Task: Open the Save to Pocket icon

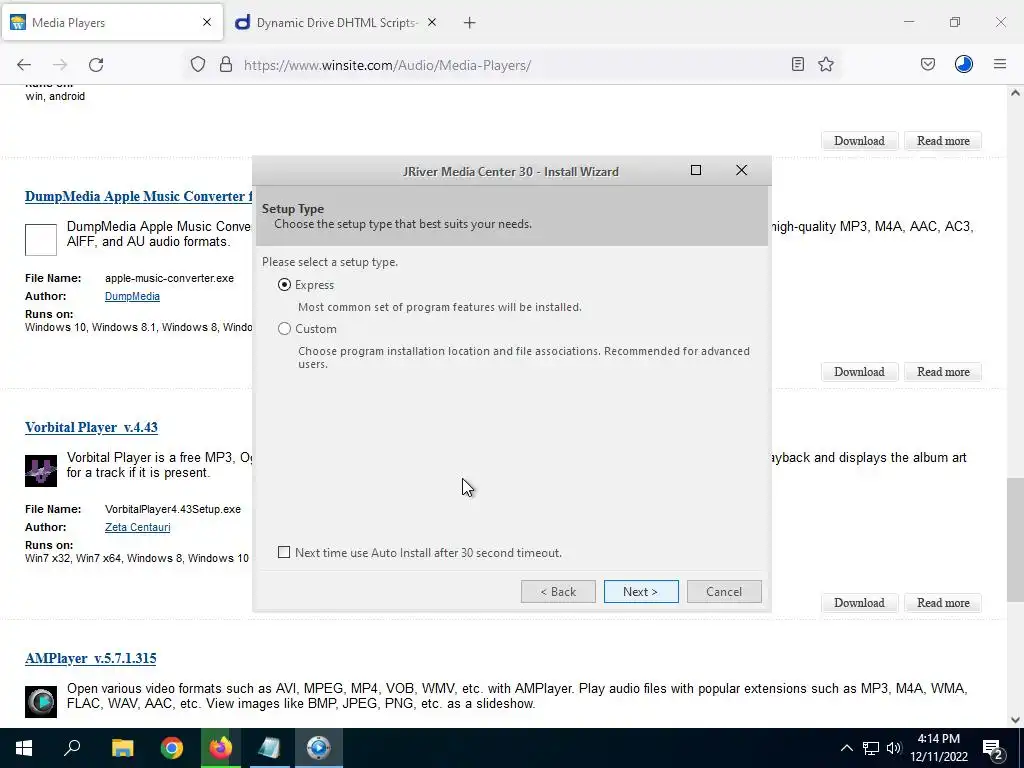Action: coord(928,64)
